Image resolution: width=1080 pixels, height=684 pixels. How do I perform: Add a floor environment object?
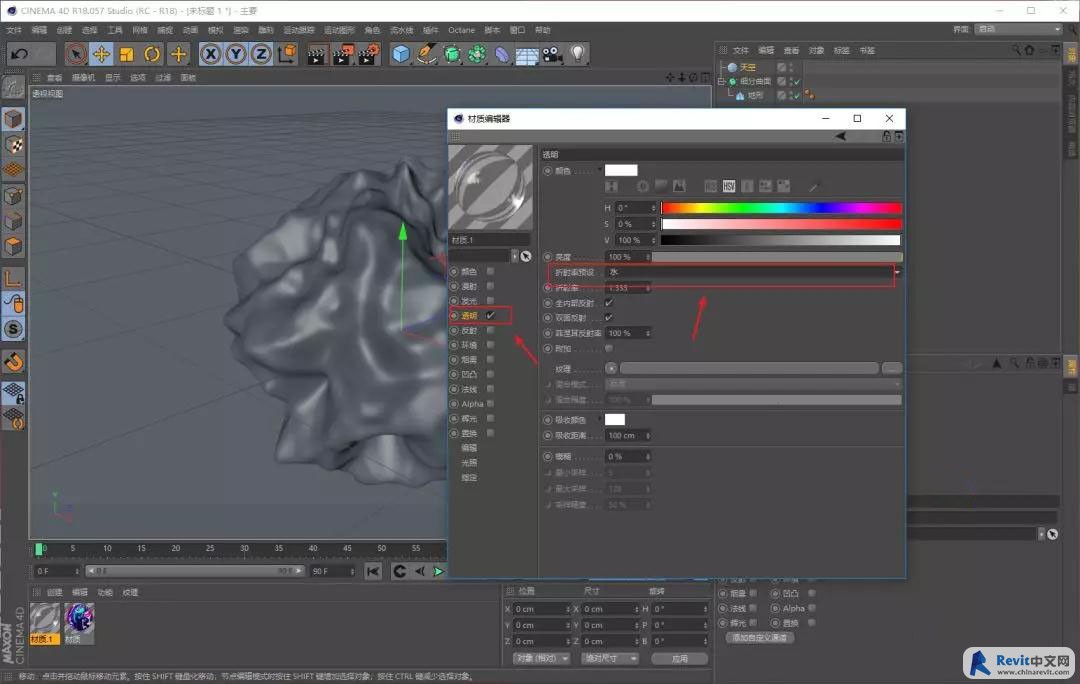coord(527,54)
